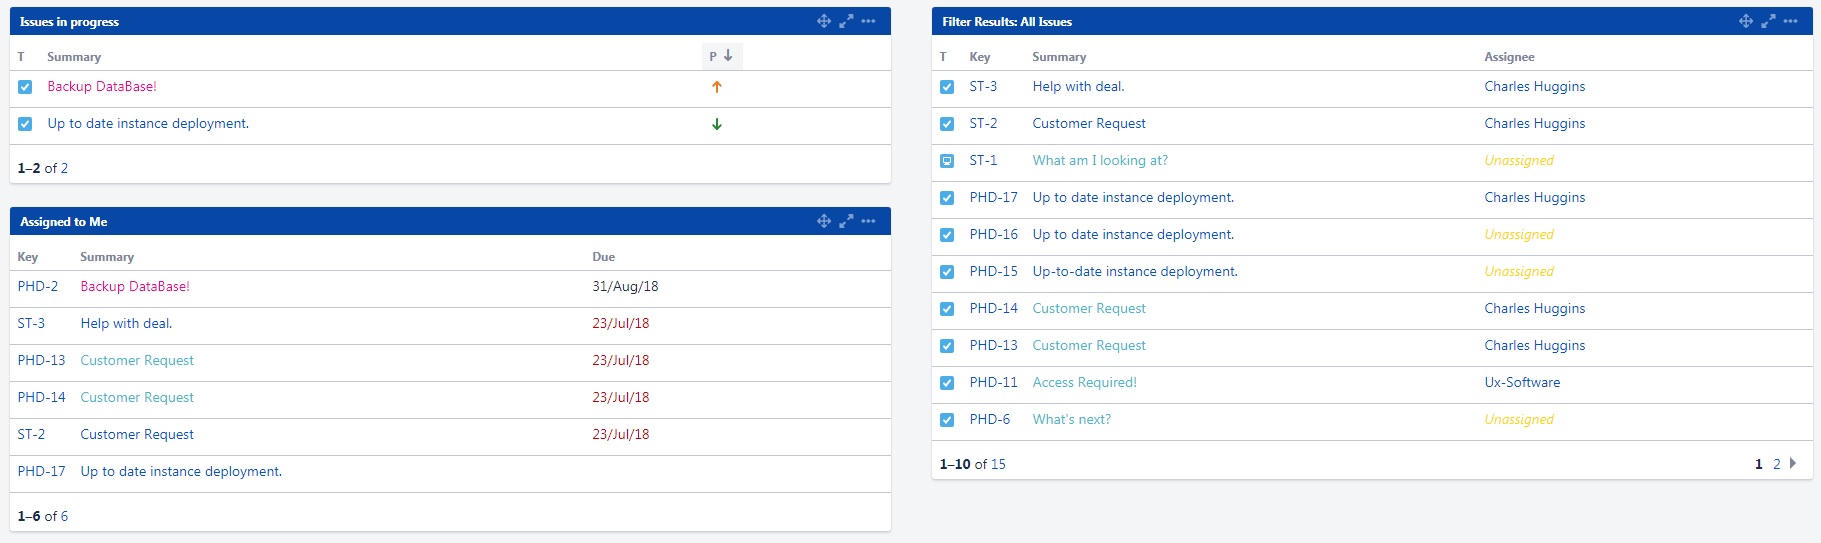The height and width of the screenshot is (543, 1821).
Task: Click move icon on Assigned to Me gadget
Action: pos(824,221)
